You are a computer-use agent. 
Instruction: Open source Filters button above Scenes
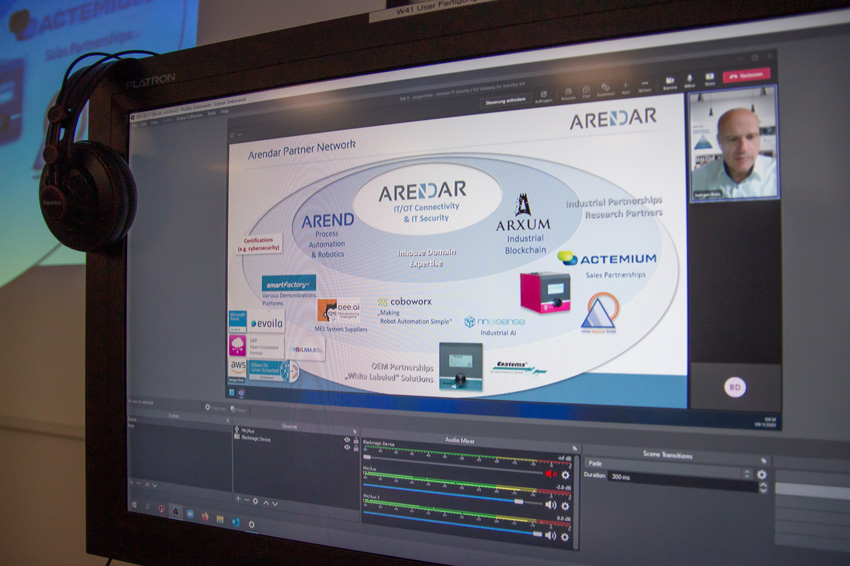pos(239,409)
